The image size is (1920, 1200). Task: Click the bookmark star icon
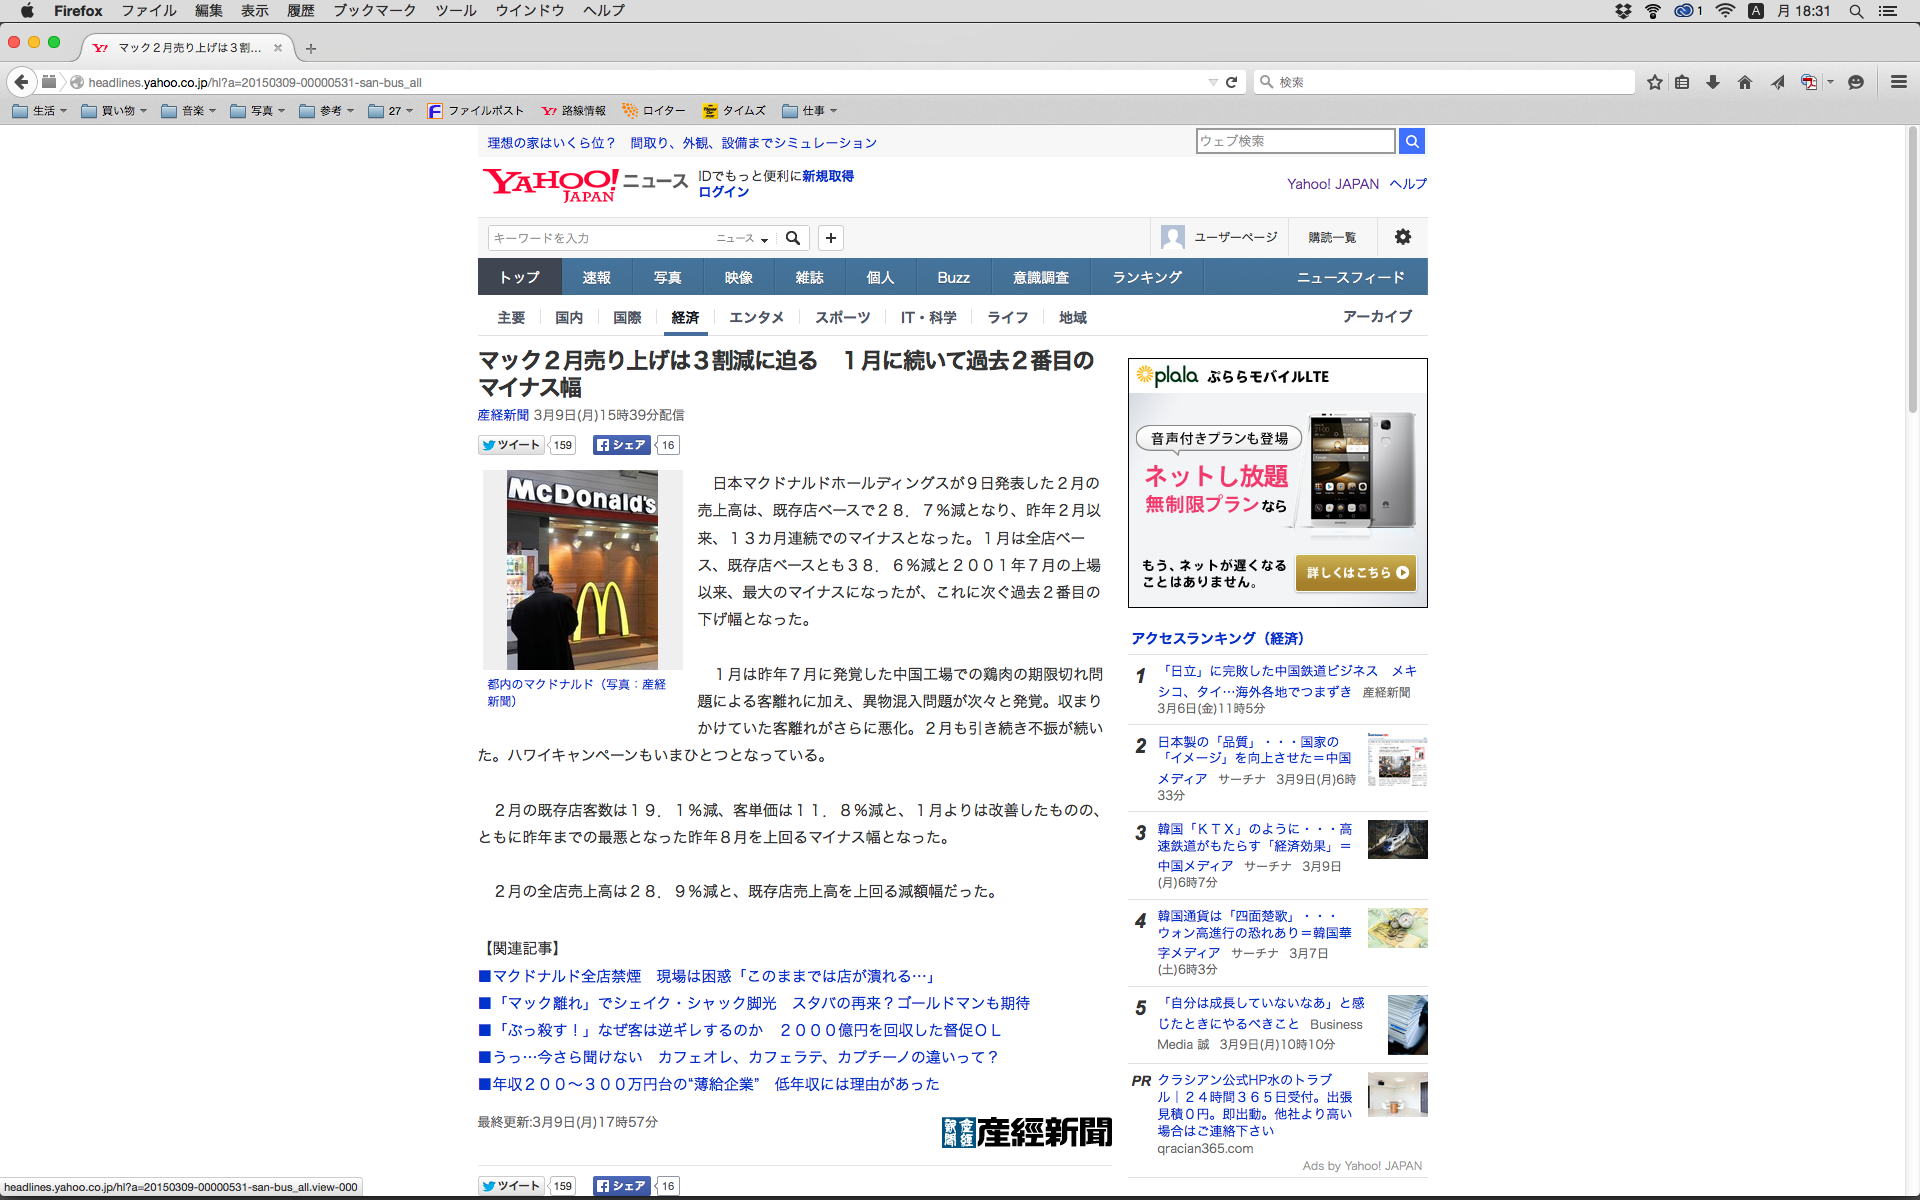point(1655,82)
